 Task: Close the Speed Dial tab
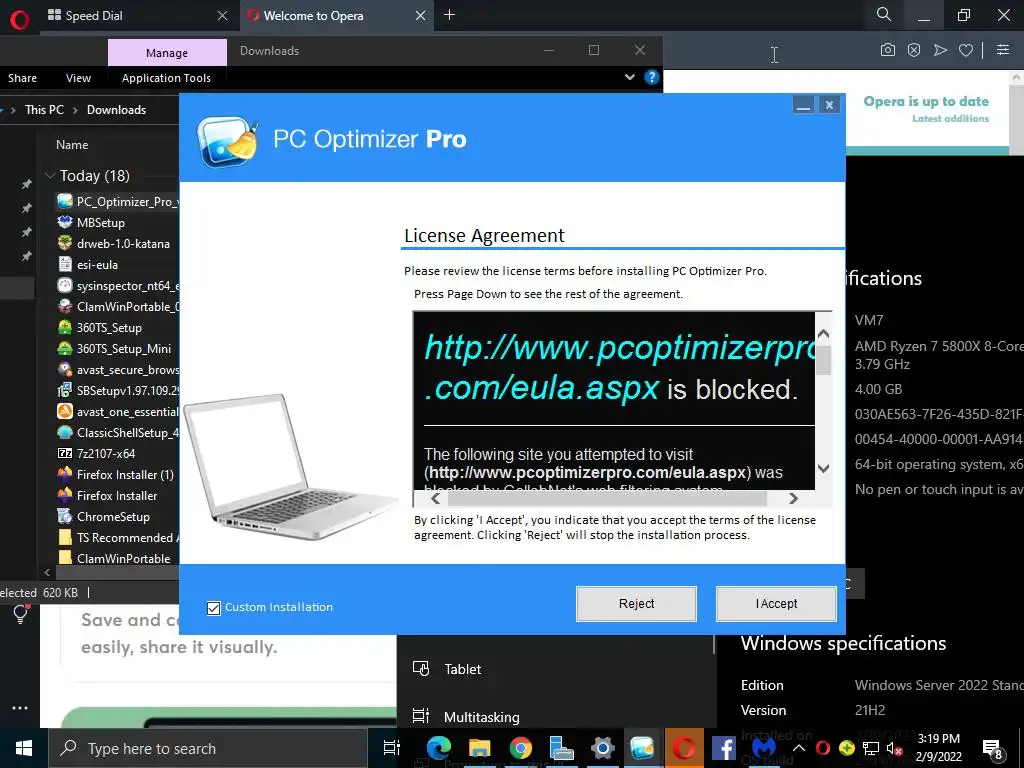point(223,16)
